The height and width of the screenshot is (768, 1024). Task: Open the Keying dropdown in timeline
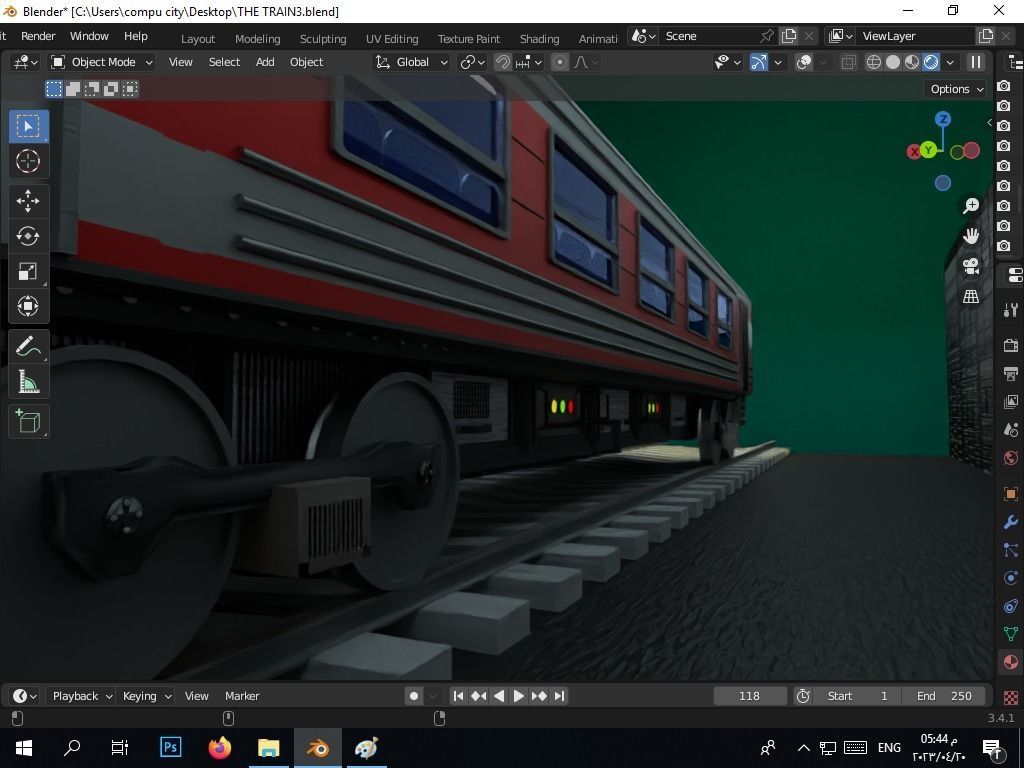point(146,696)
